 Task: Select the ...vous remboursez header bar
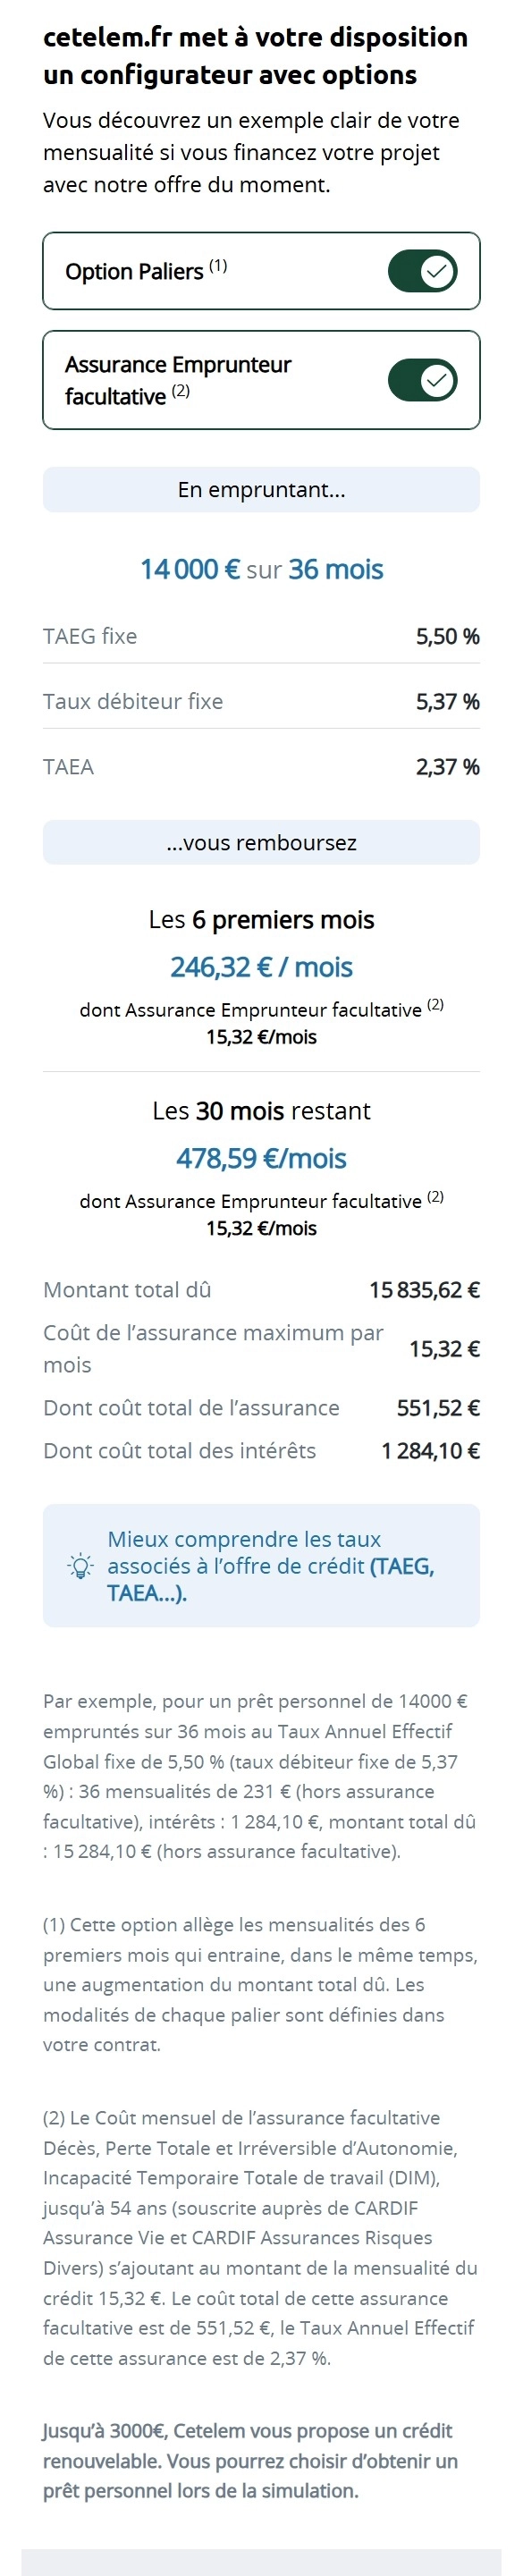[x=261, y=843]
